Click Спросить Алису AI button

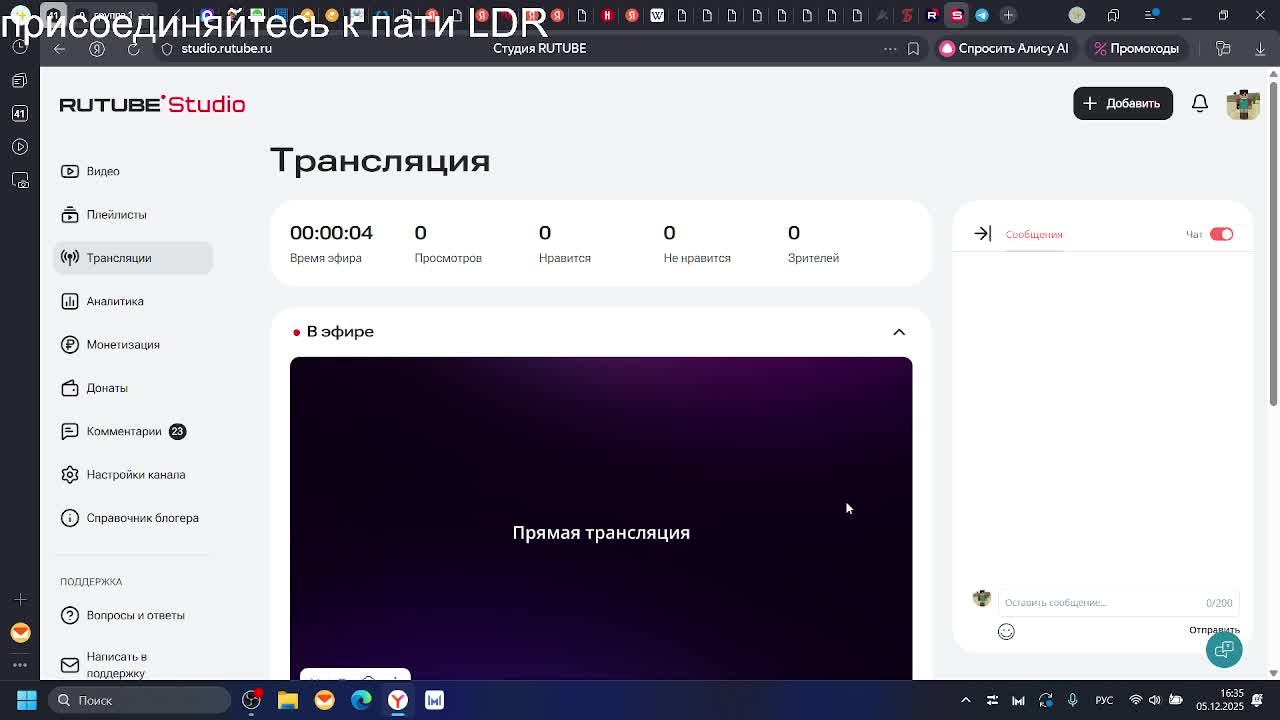[1004, 48]
